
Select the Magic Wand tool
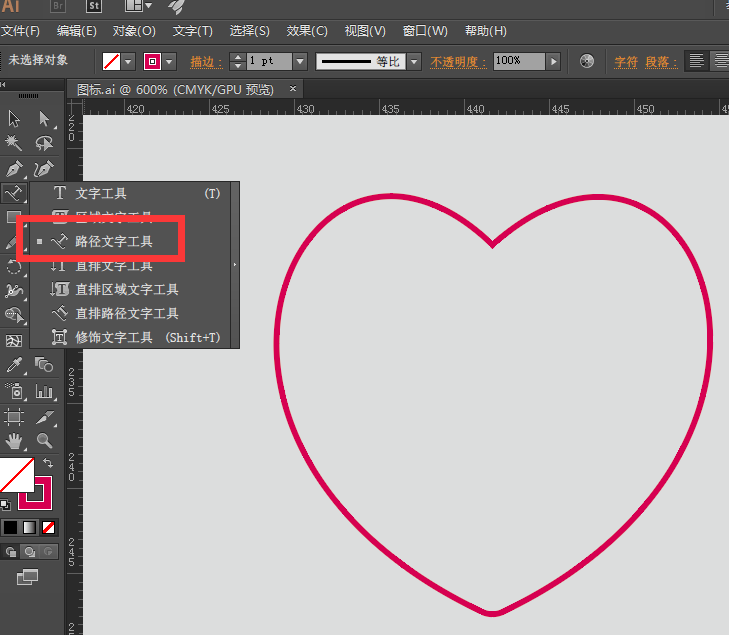[x=14, y=143]
